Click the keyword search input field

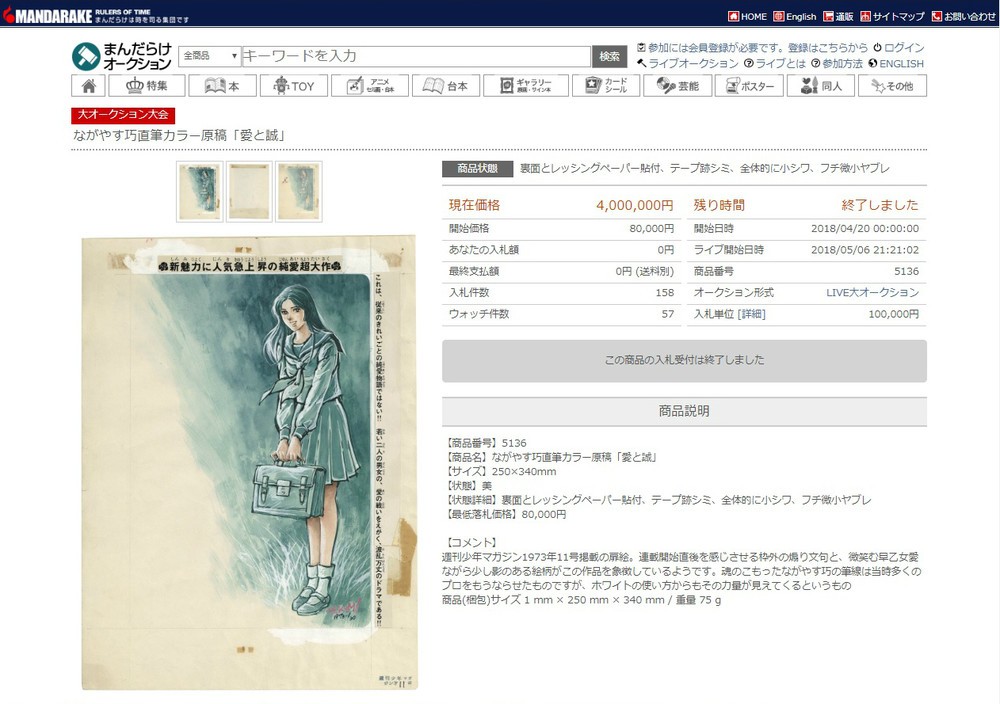click(x=415, y=56)
